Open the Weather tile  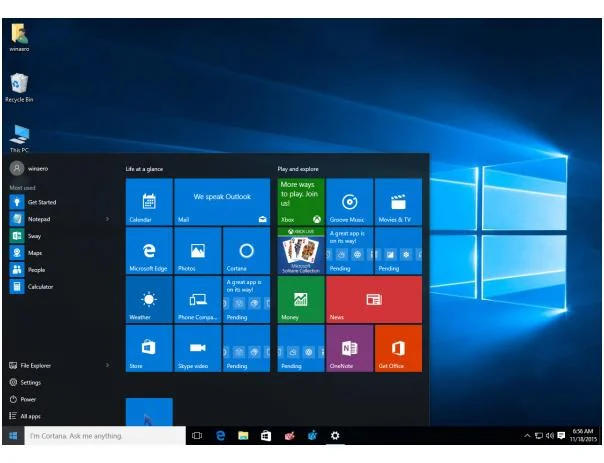(149, 299)
